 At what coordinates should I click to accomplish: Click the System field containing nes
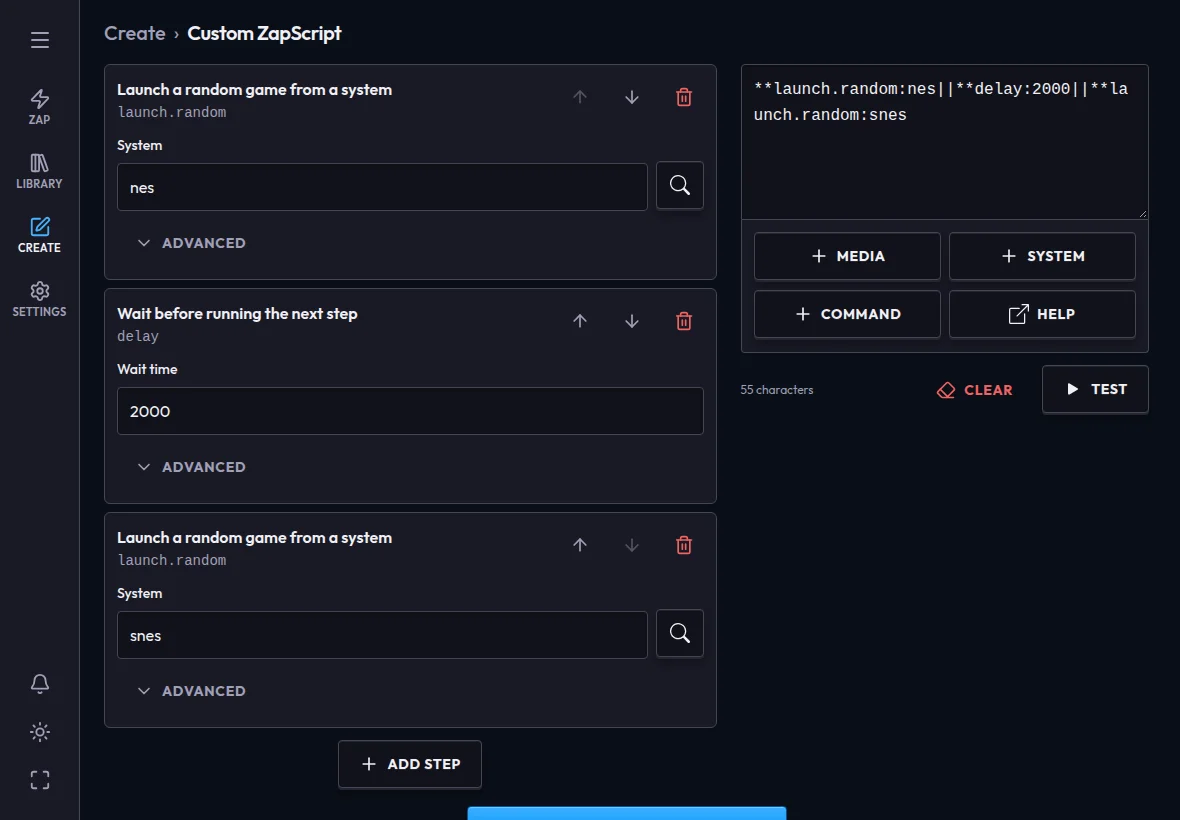pos(382,187)
